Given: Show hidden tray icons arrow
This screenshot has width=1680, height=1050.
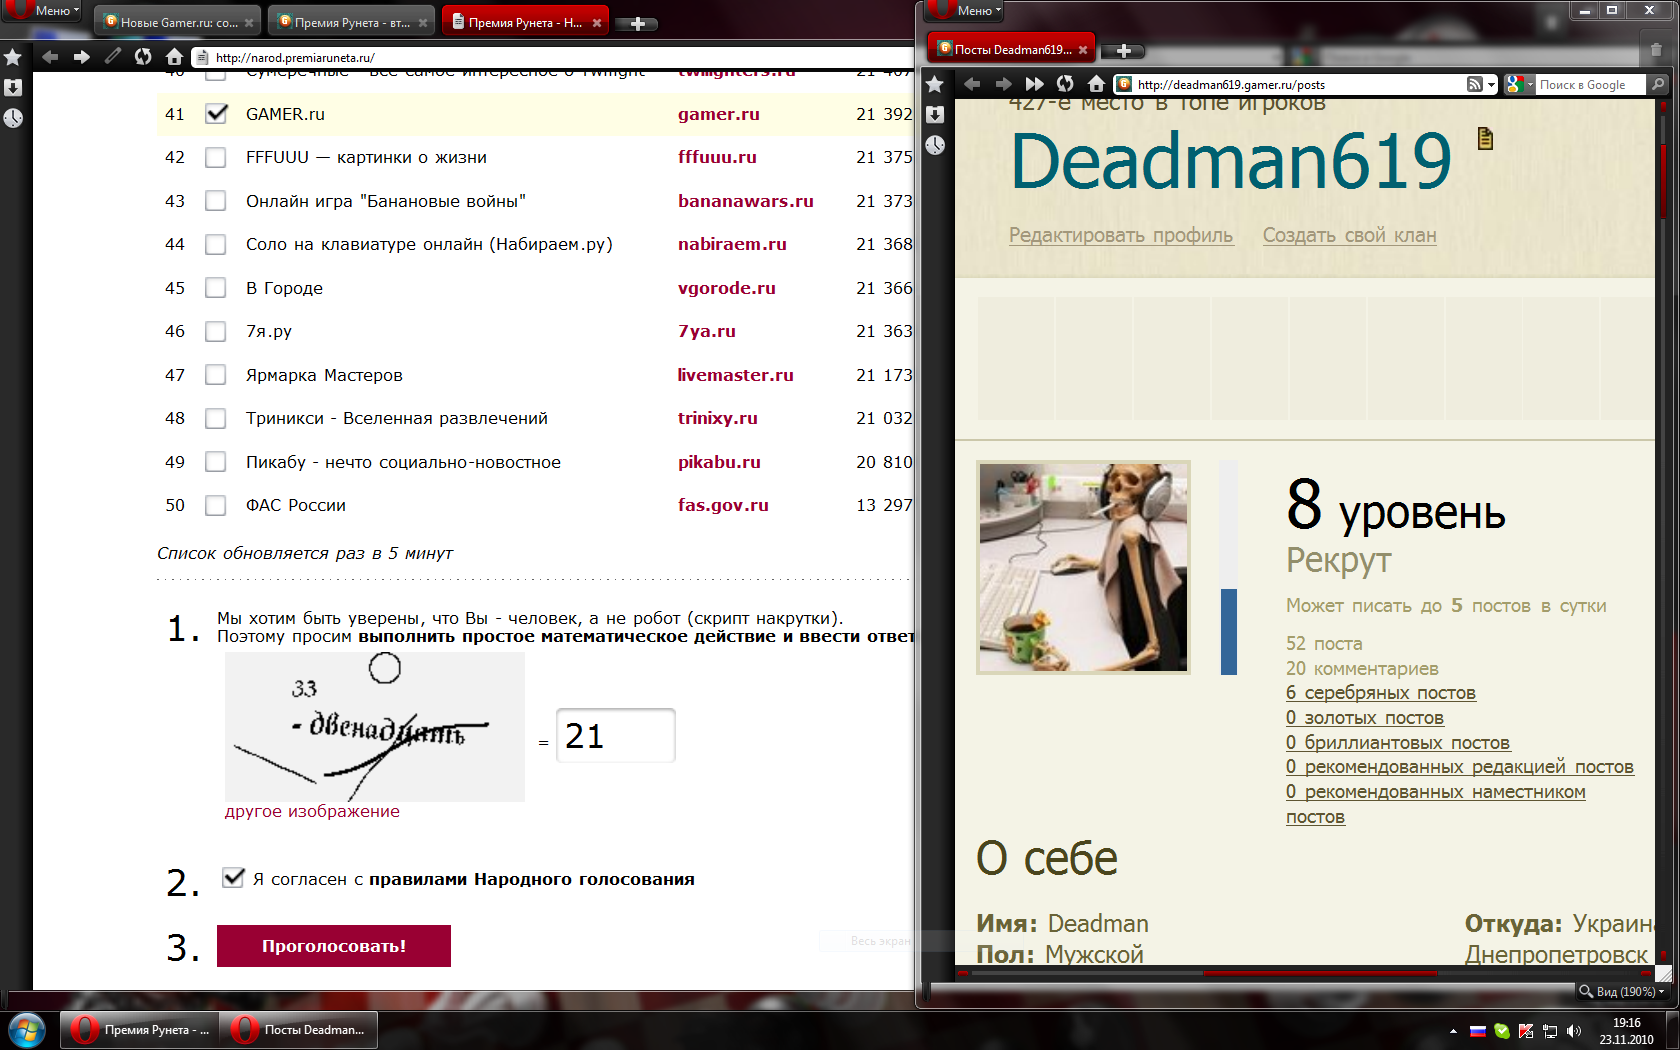Looking at the screenshot, I should coord(1453,1031).
